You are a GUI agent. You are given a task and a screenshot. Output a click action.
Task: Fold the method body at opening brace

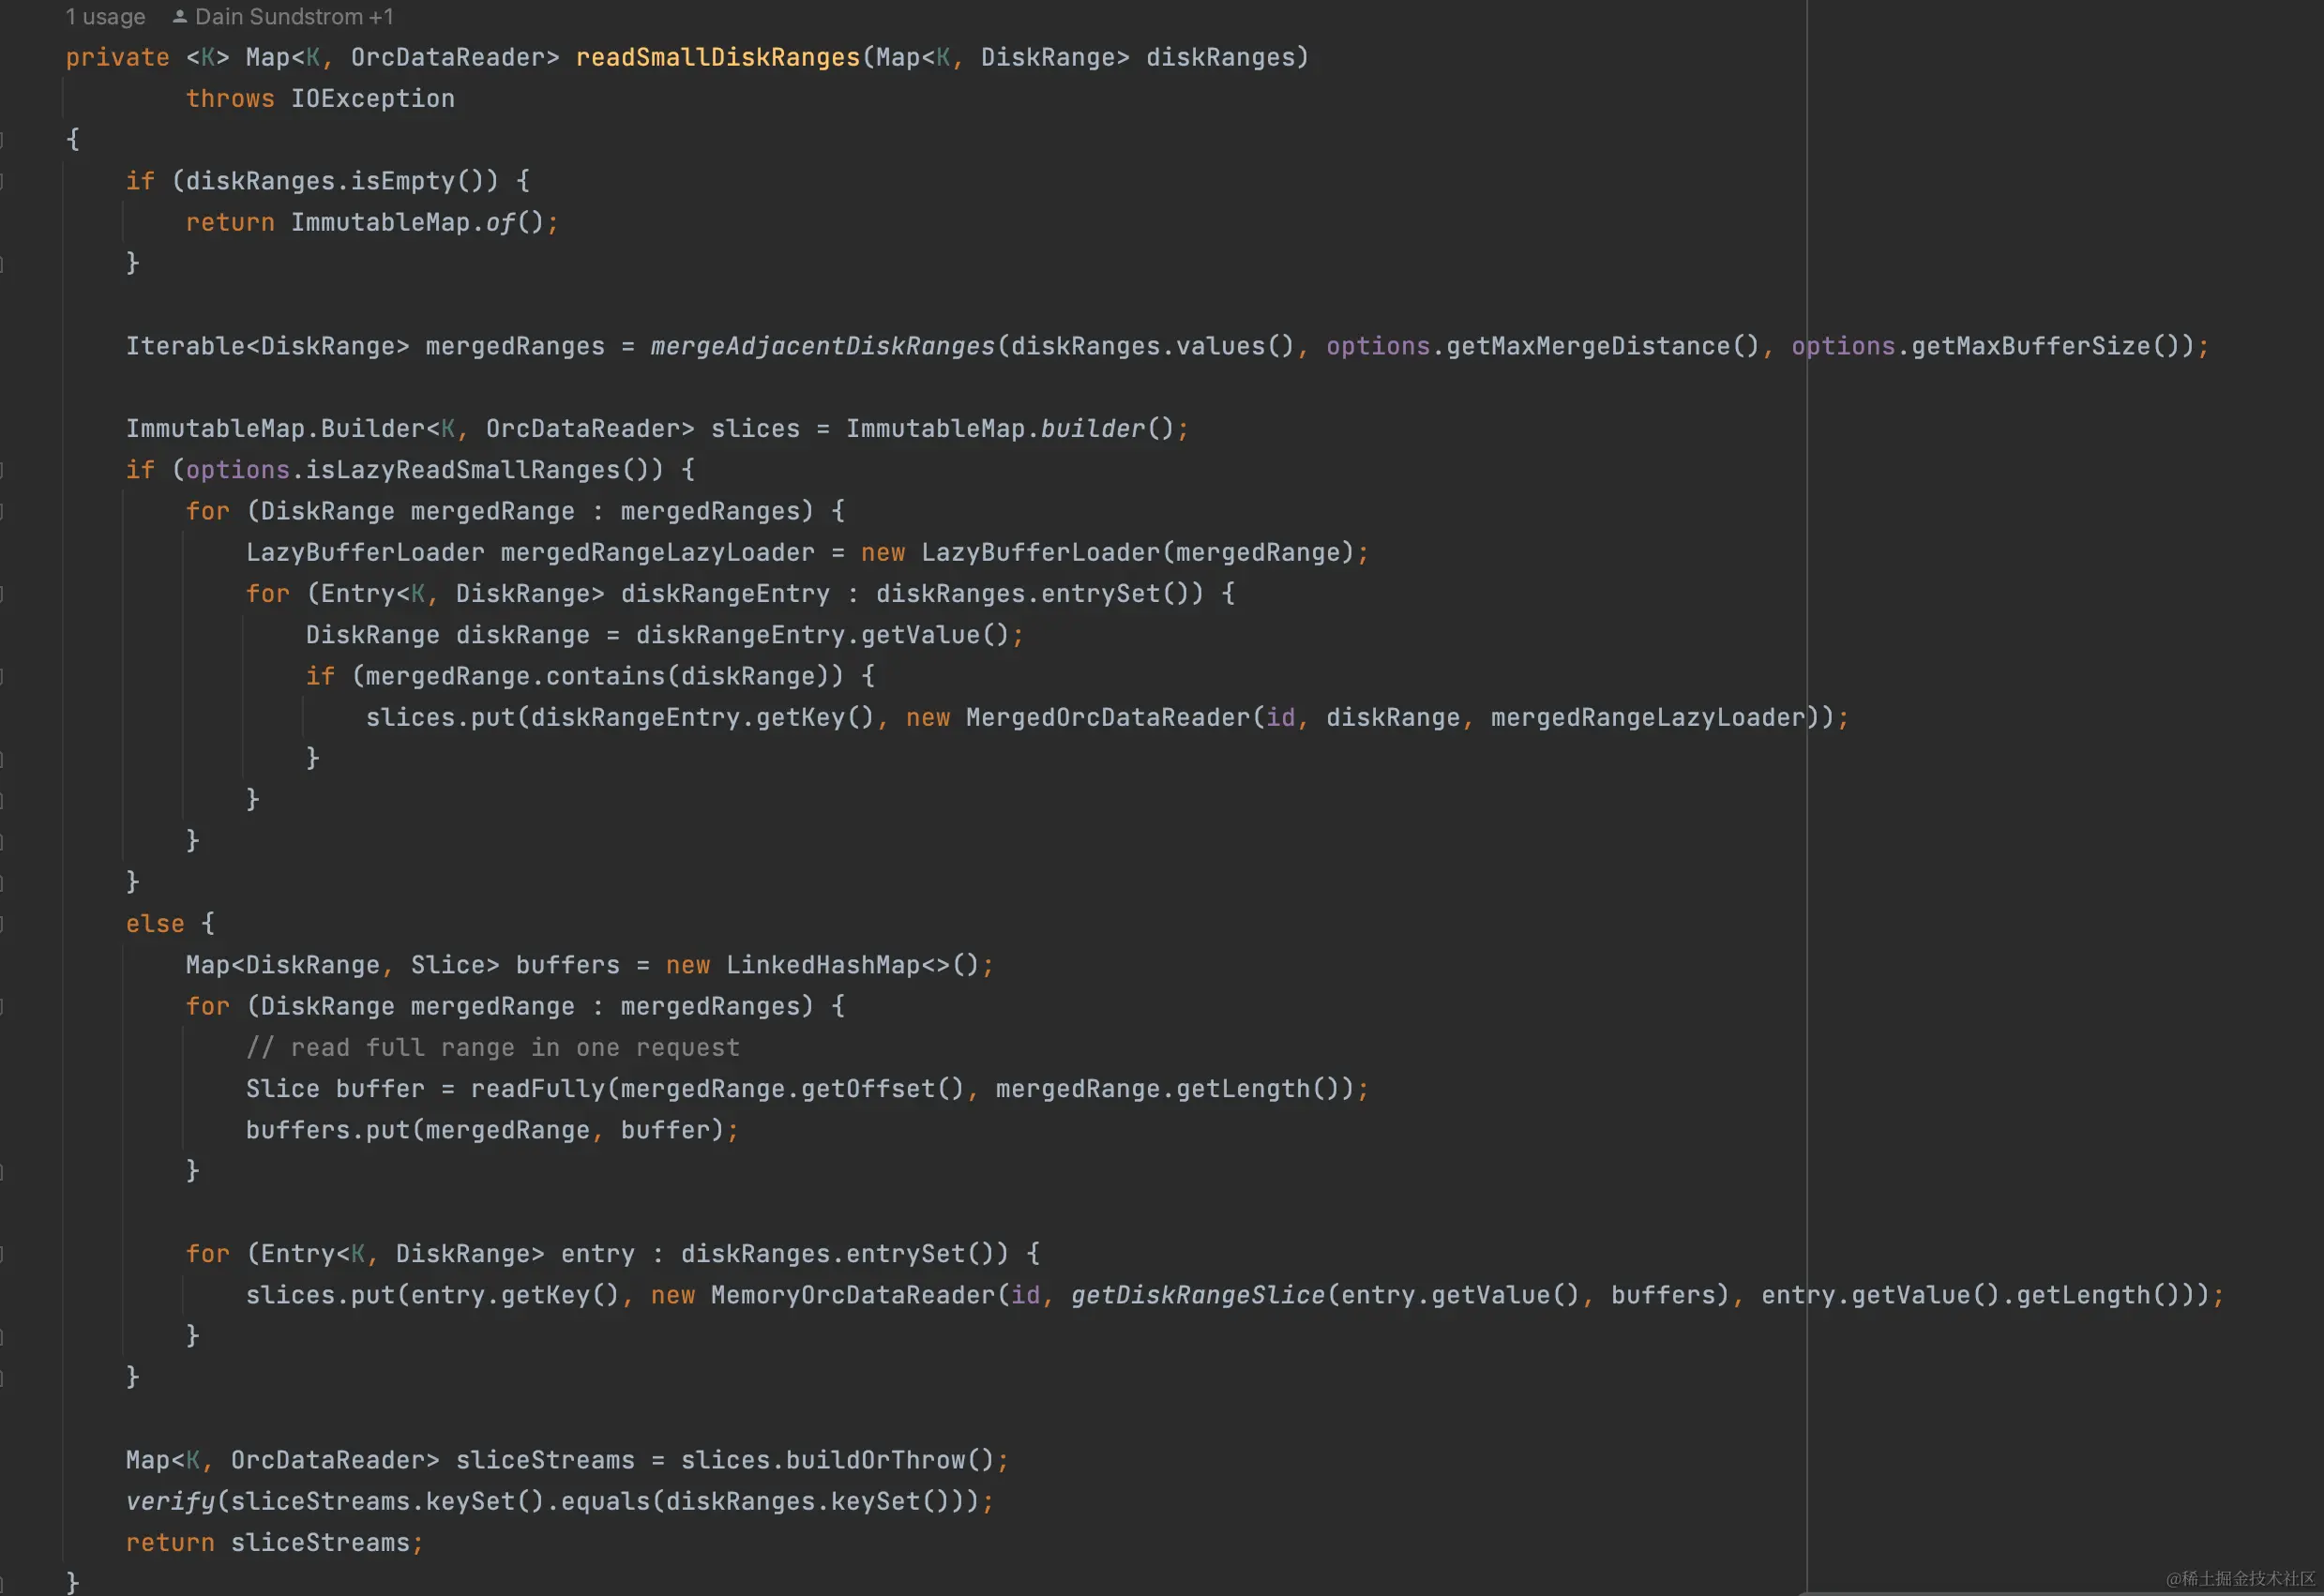pos(2,139)
